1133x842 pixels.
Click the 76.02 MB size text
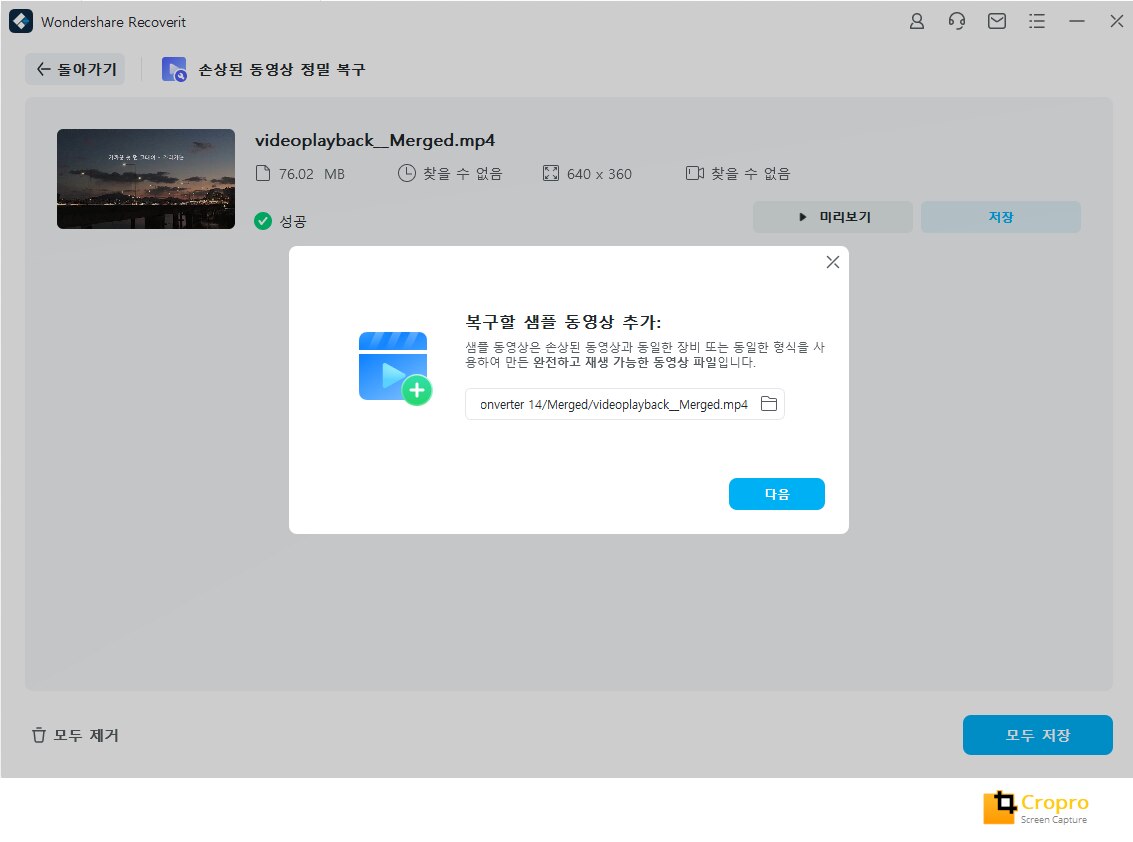click(x=311, y=174)
